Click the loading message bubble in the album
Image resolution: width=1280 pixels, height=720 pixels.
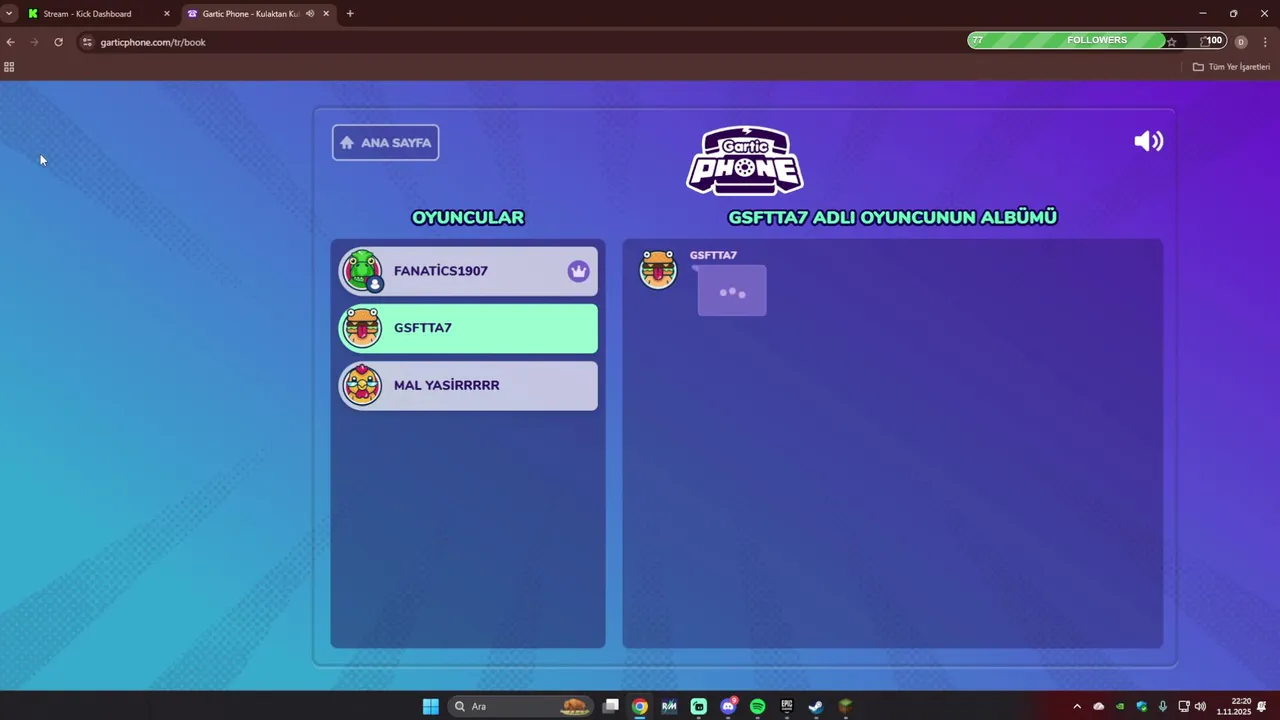coord(732,291)
